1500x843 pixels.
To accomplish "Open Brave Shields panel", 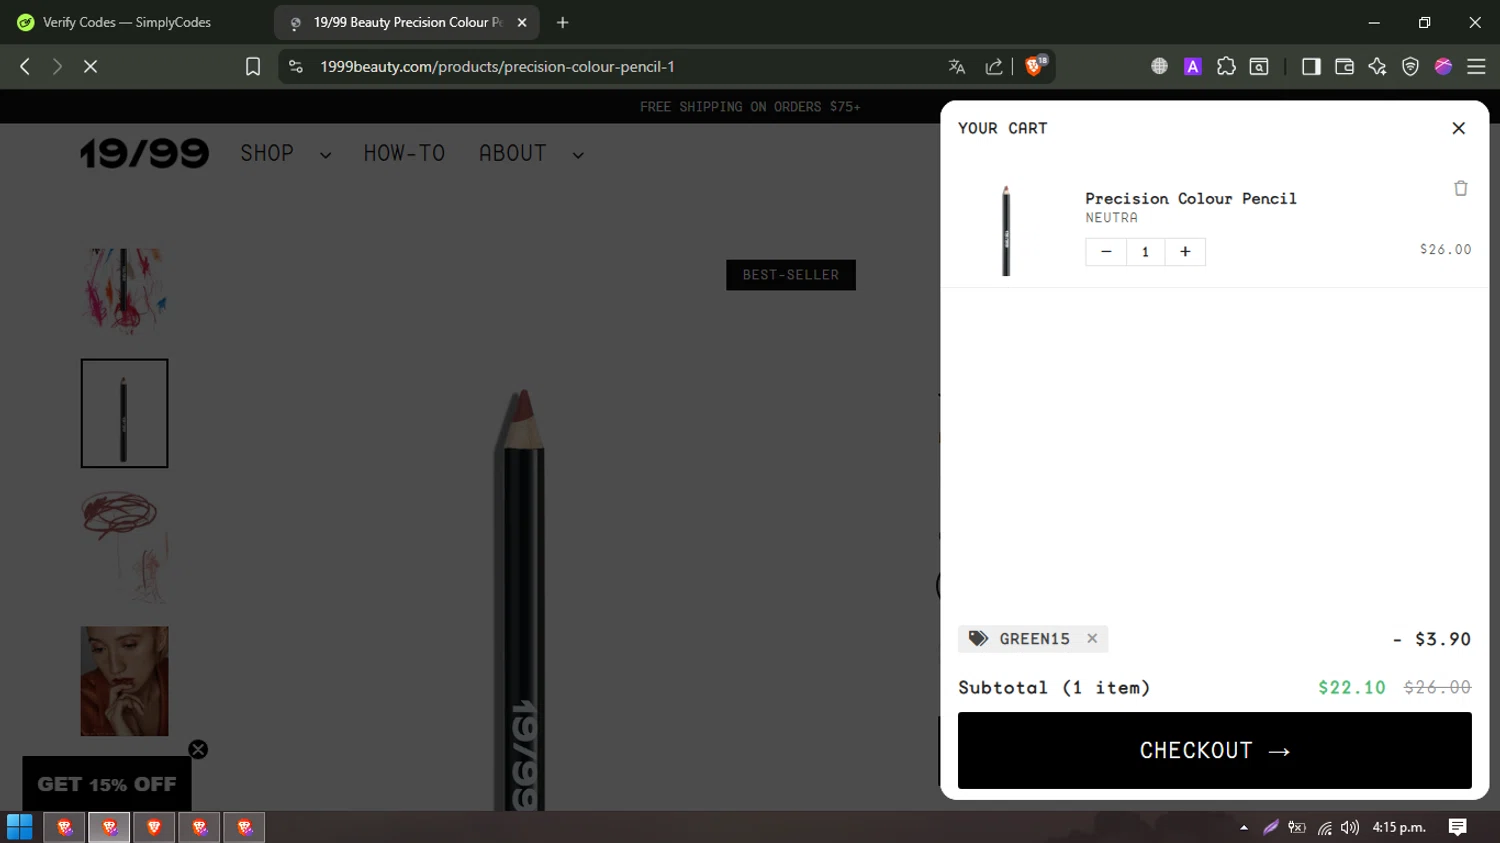I will coord(1035,66).
